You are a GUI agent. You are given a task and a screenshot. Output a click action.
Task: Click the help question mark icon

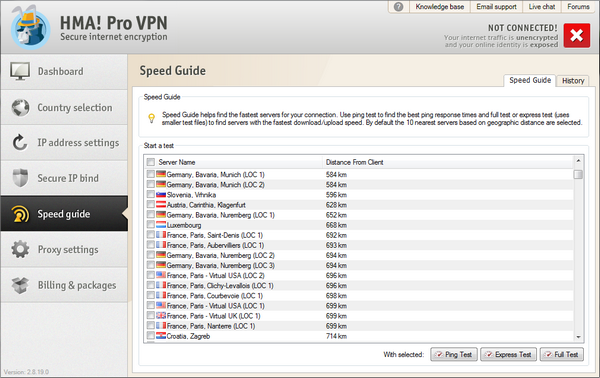click(398, 7)
